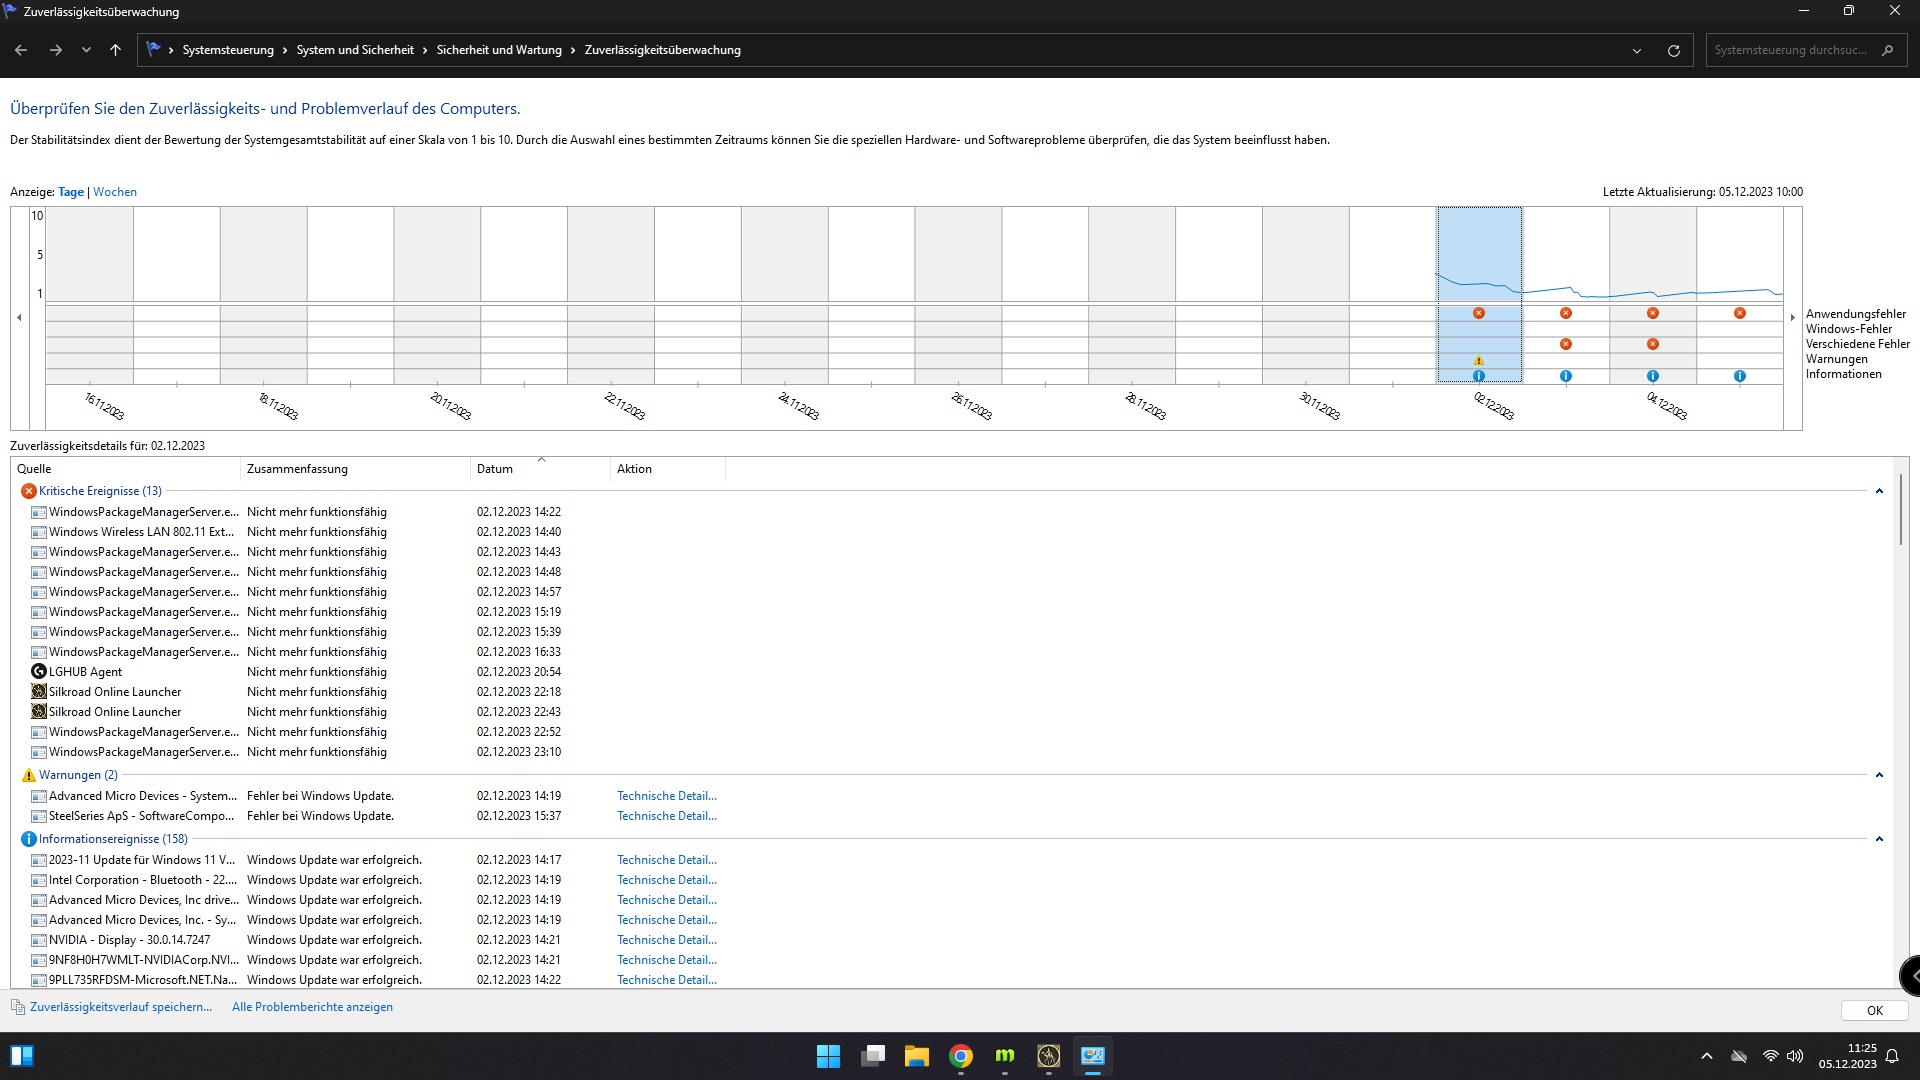Click the LGHUB Agent entry icon

coord(39,672)
